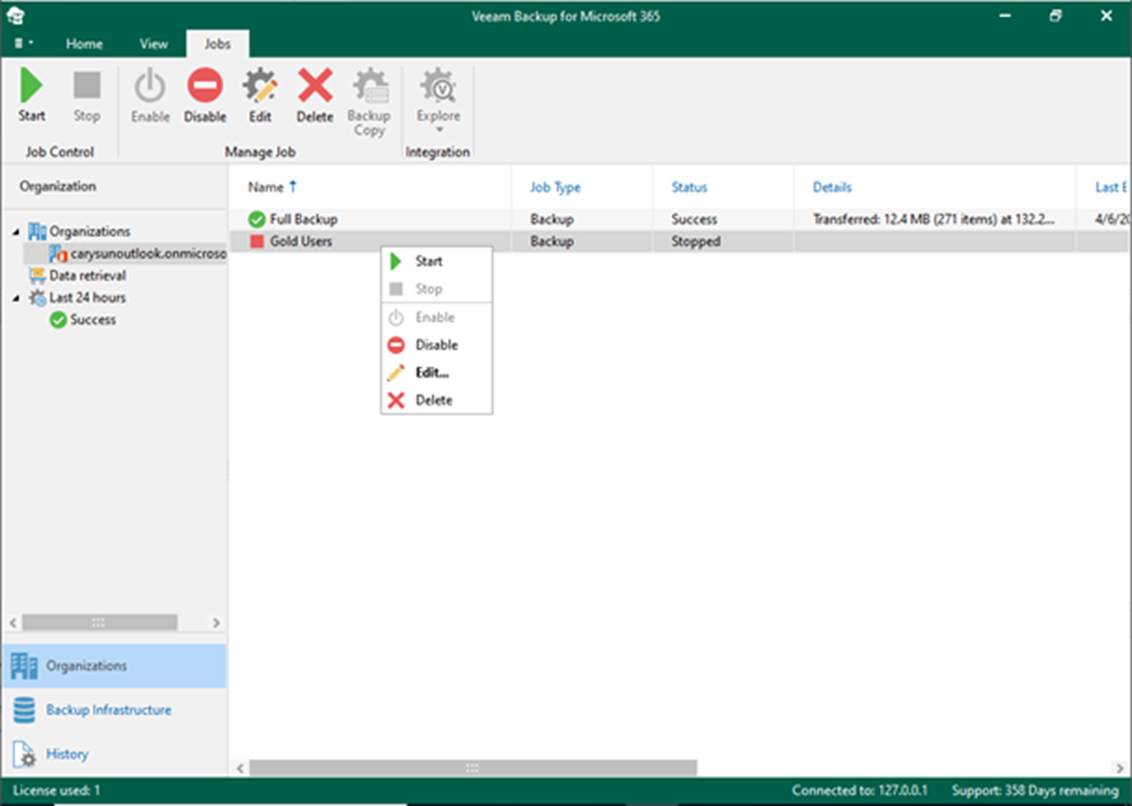The width and height of the screenshot is (1132, 806).
Task: Click the job list horizontal scrollbar thumb
Action: click(473, 768)
